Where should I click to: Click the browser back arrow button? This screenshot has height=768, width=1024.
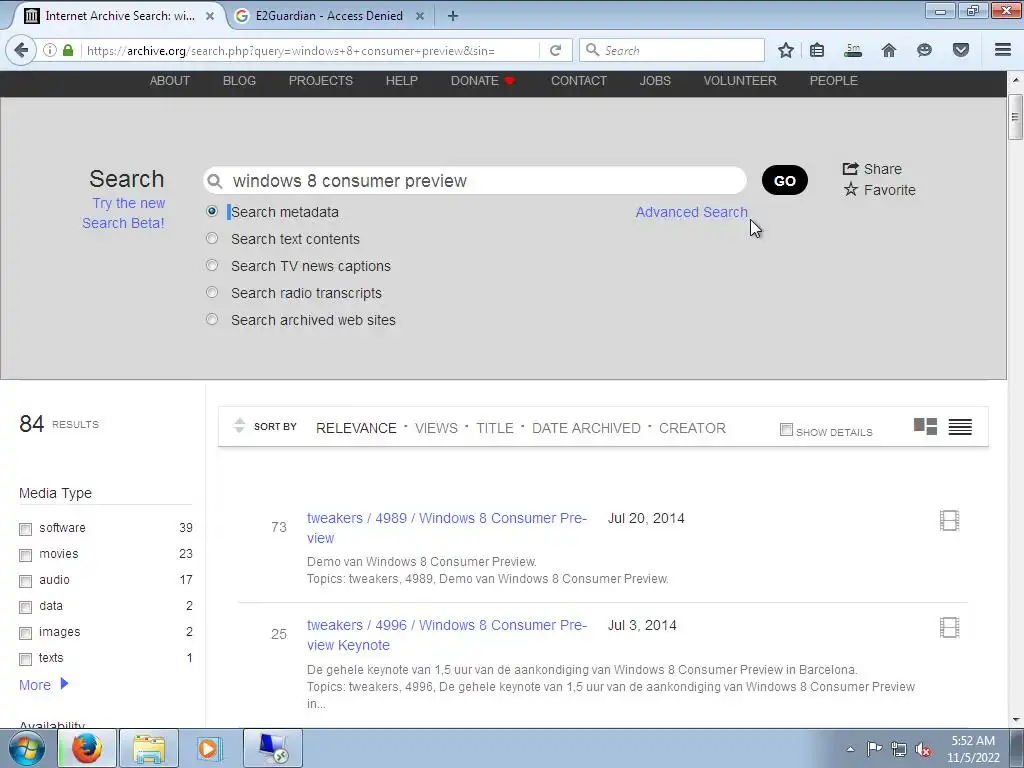coord(21,50)
